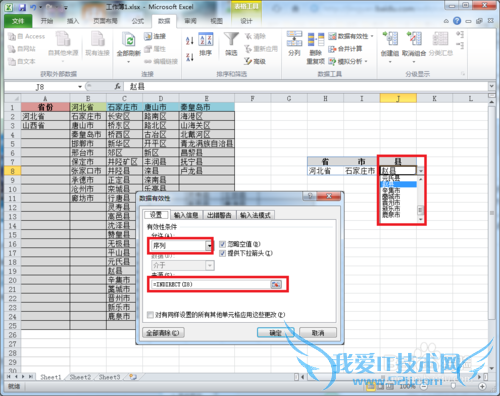Click the 取消组合 ungroup icon
Viewport: 500px width, 396px height.
click(414, 39)
